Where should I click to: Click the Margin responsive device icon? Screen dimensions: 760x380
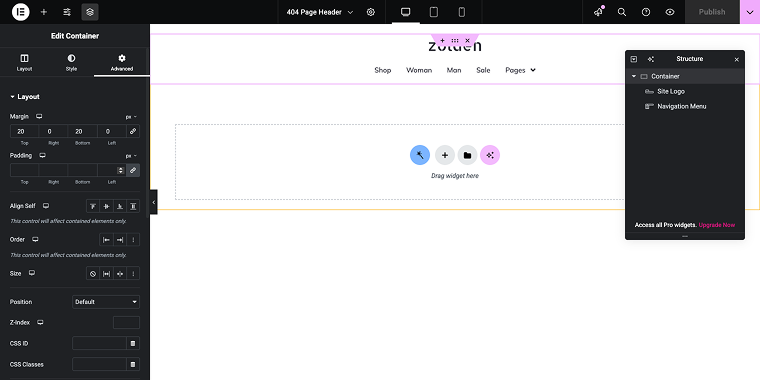click(39, 117)
